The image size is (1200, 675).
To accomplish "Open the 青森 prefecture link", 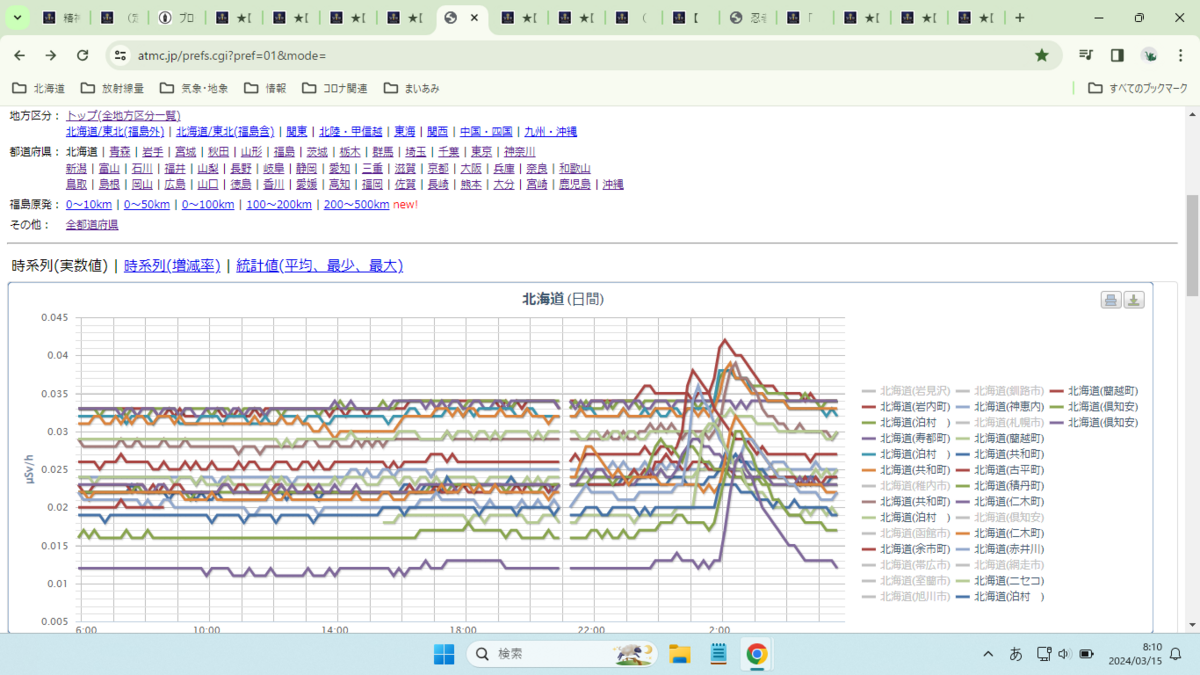I will 120,152.
